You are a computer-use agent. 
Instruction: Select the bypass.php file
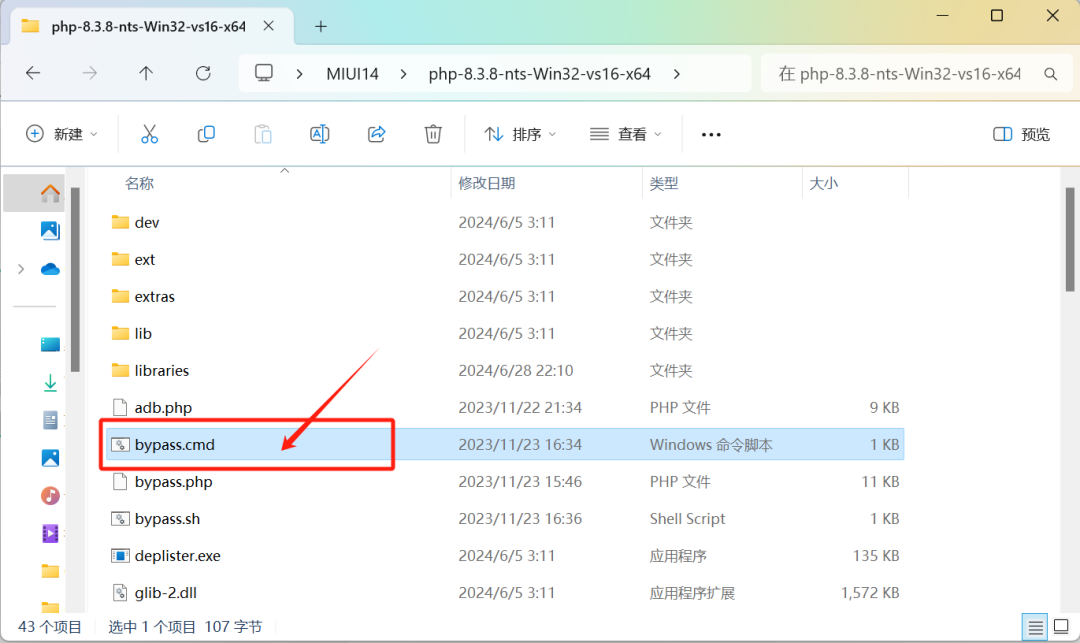(505, 482)
